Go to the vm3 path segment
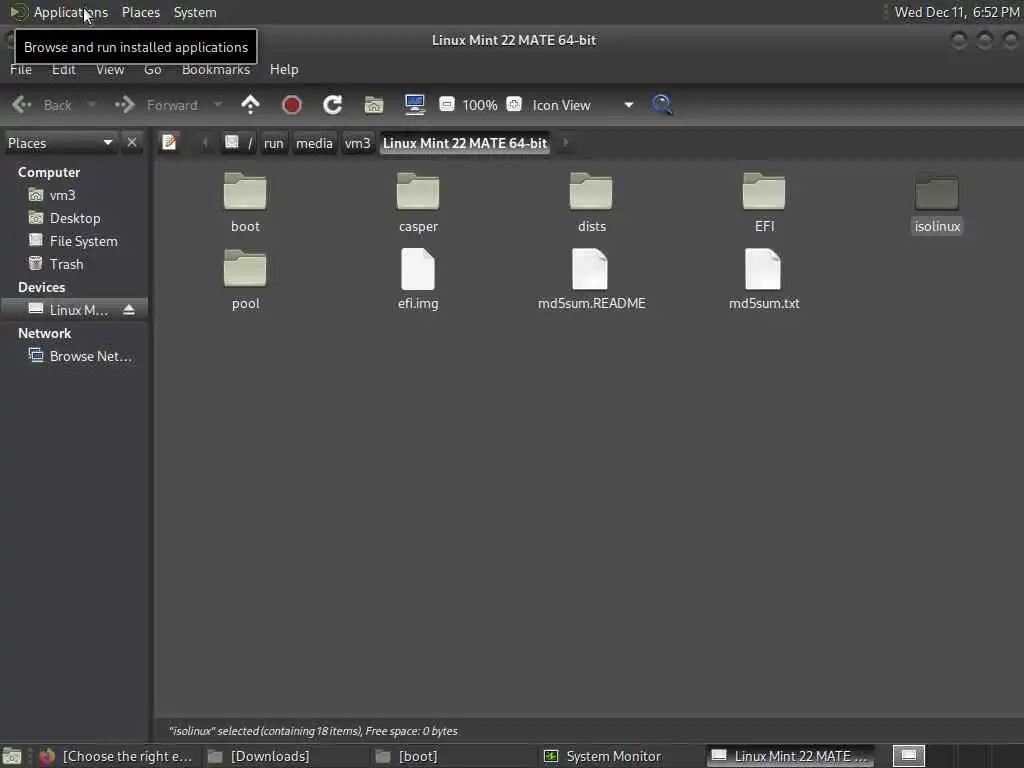 (357, 143)
